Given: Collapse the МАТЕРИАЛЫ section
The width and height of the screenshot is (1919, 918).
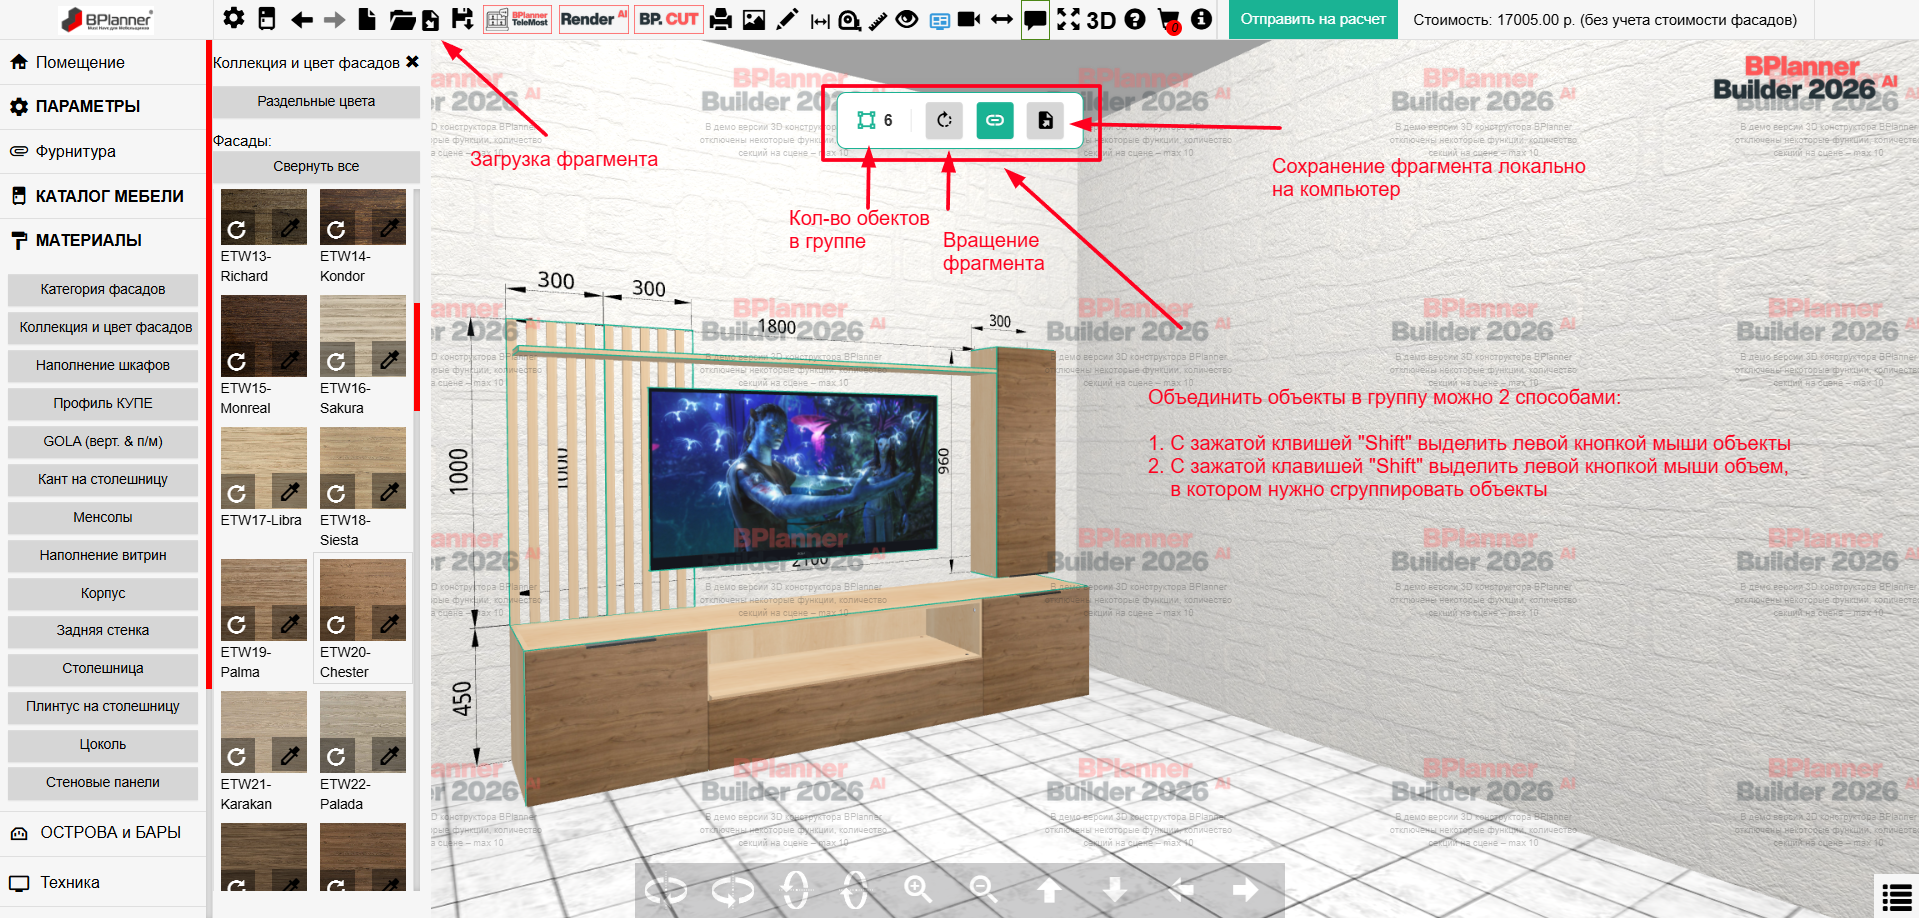Looking at the screenshot, I should (x=103, y=240).
